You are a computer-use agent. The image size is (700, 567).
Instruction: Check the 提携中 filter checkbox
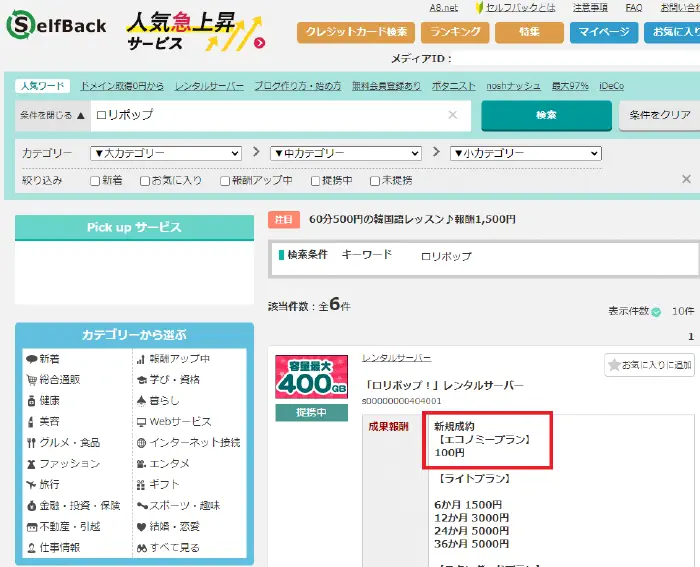[x=315, y=181]
